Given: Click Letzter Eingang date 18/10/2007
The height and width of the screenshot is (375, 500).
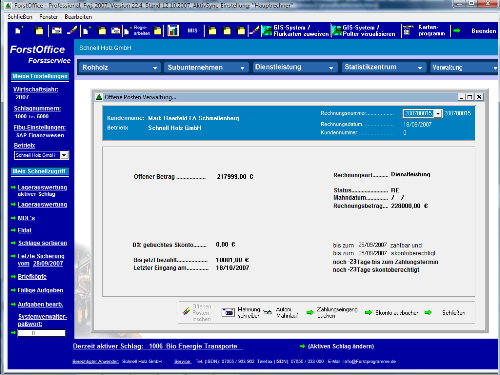Looking at the screenshot, I should [x=232, y=268].
